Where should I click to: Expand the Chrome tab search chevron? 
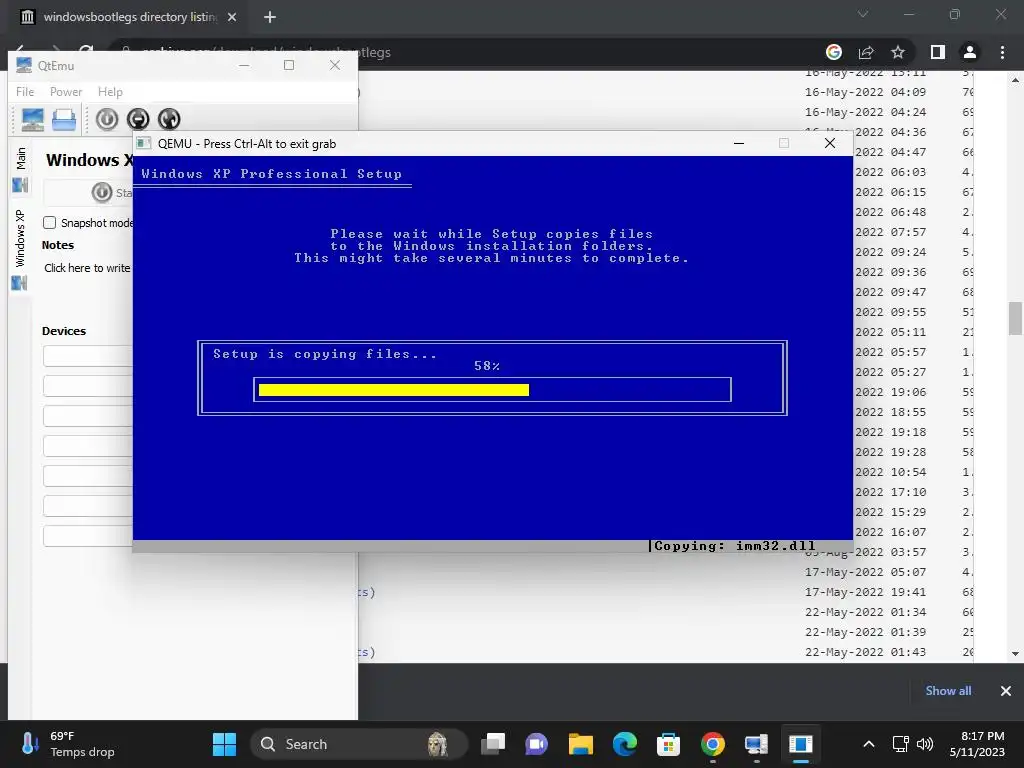[863, 14]
